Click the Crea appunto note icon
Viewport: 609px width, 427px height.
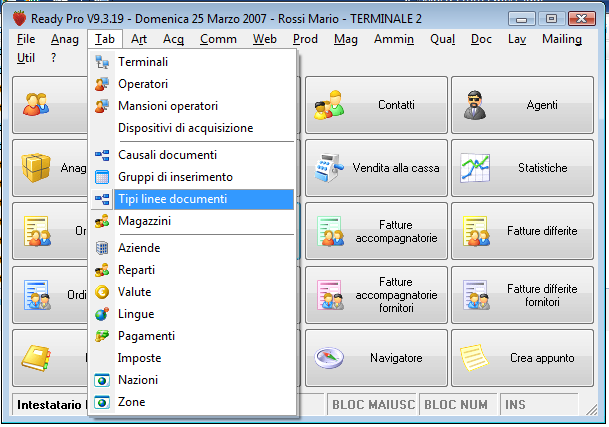coord(474,358)
